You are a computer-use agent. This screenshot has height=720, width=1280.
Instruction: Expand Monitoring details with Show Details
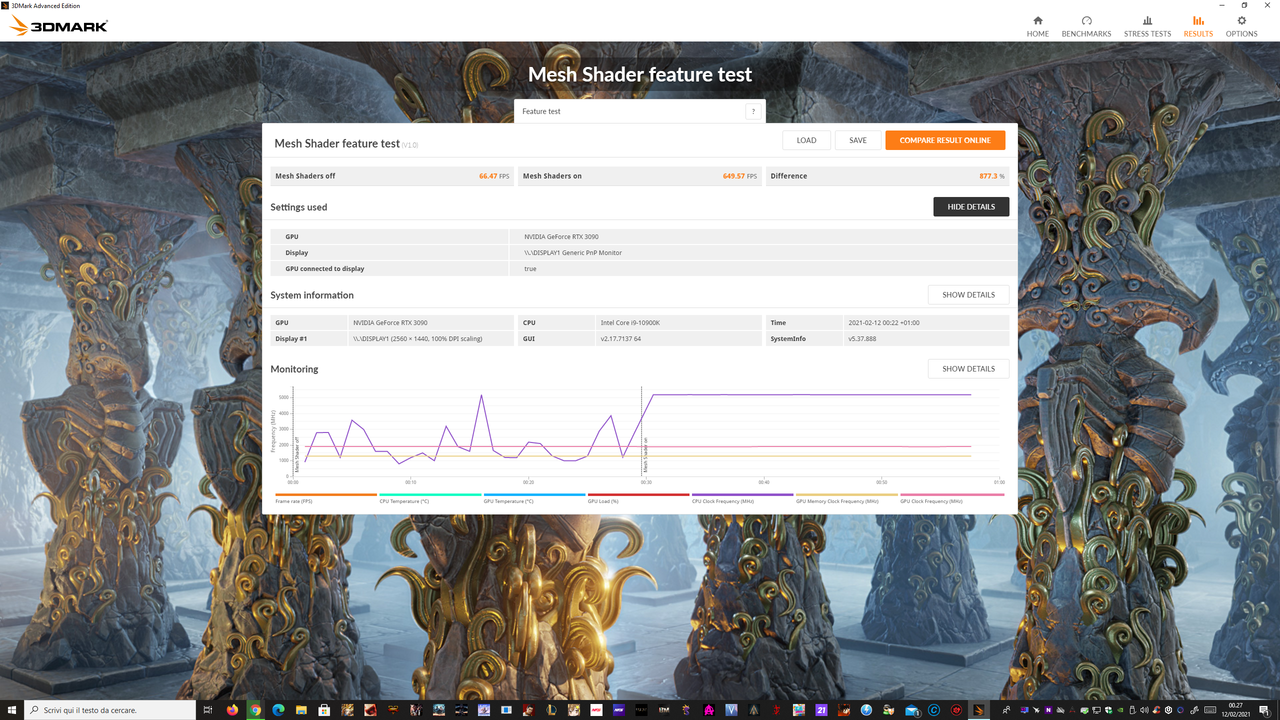pyautogui.click(x=967, y=368)
